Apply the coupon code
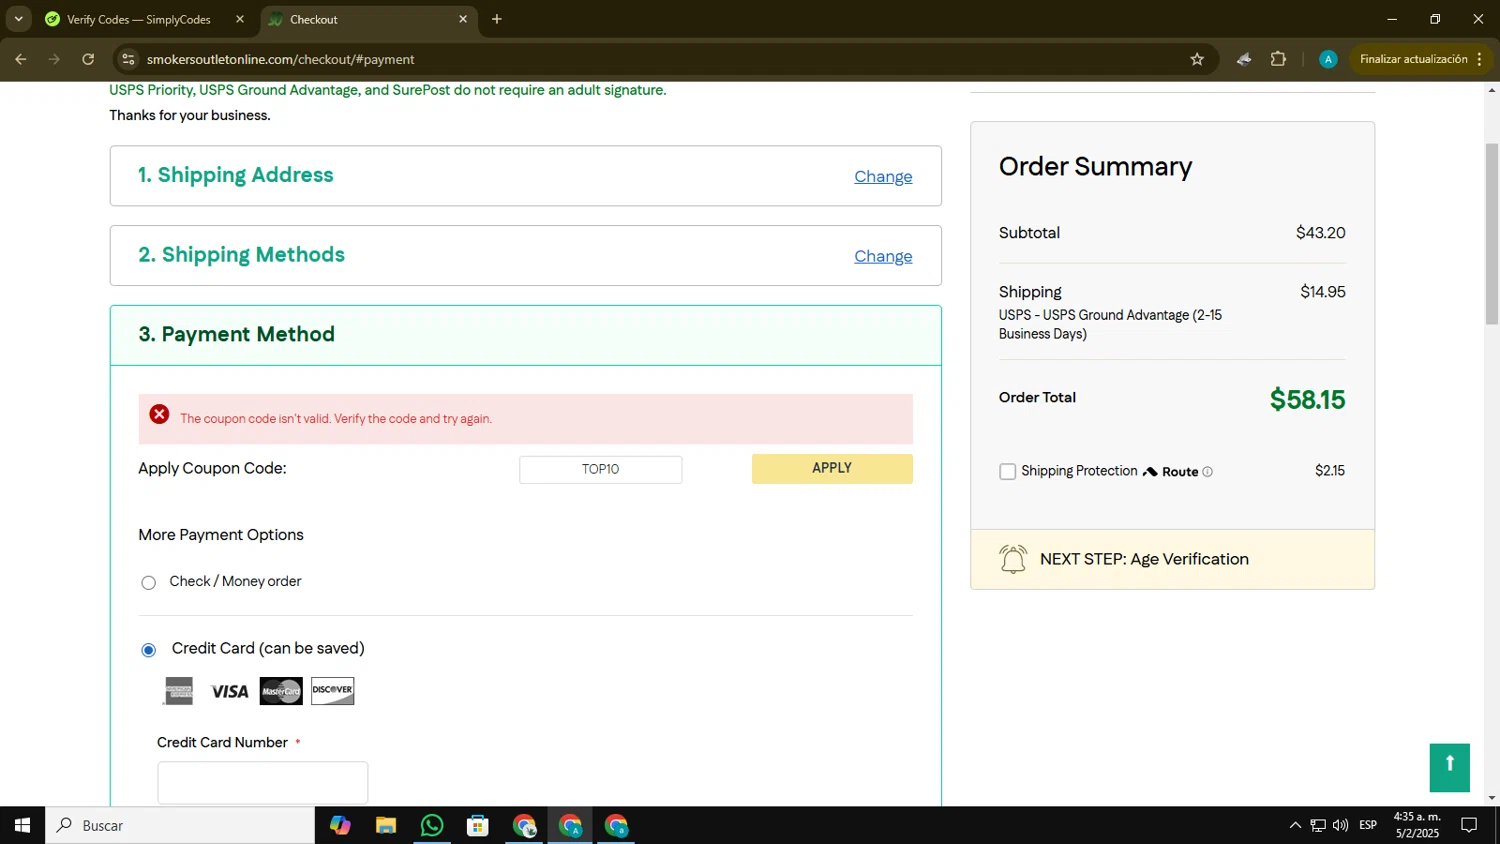Viewport: 1500px width, 844px height. pyautogui.click(x=832, y=469)
